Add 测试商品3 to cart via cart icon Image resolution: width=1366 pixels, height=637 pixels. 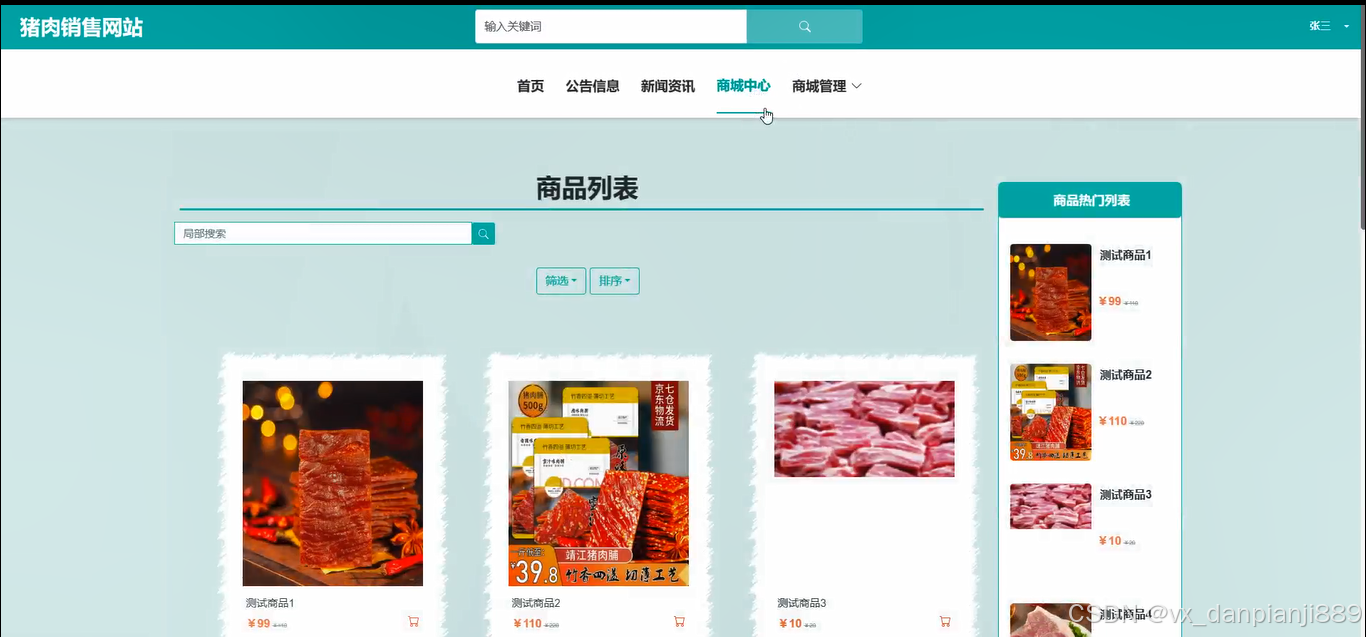pyautogui.click(x=945, y=622)
